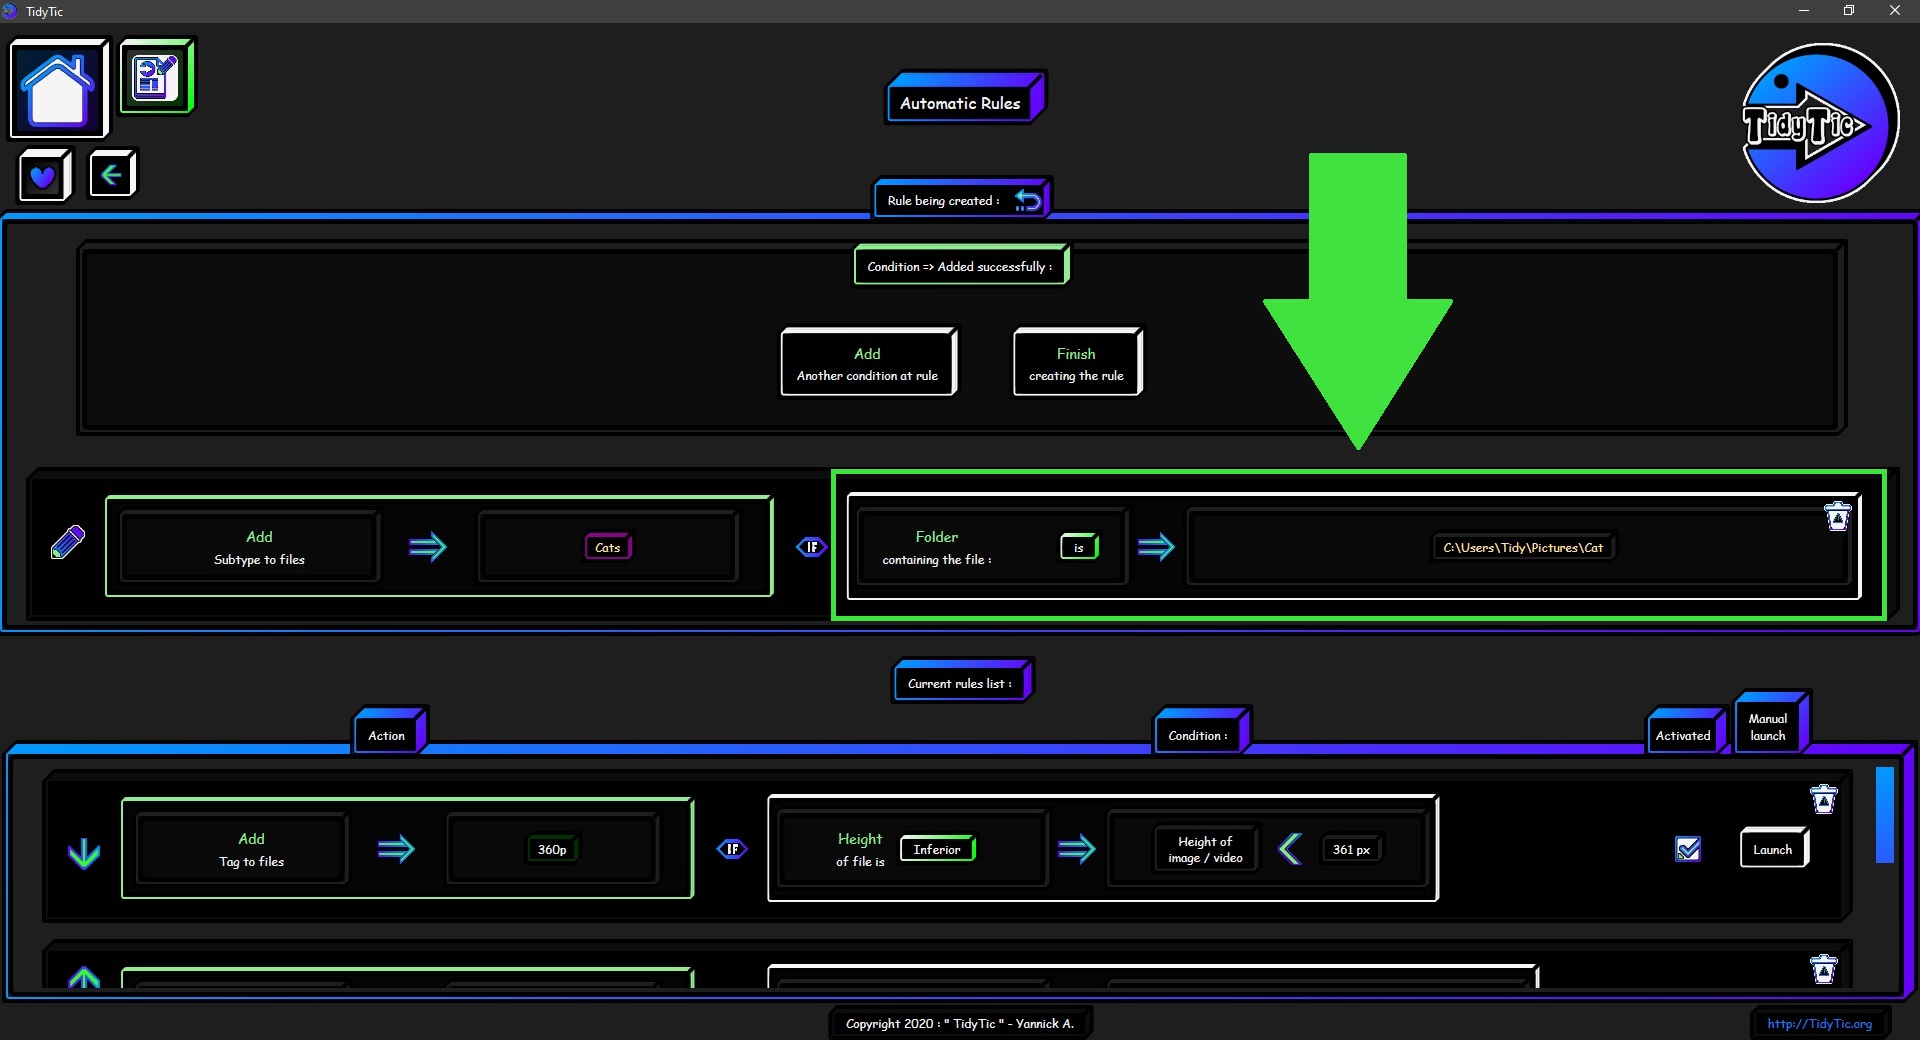Launch the 360p rule manually

1773,849
